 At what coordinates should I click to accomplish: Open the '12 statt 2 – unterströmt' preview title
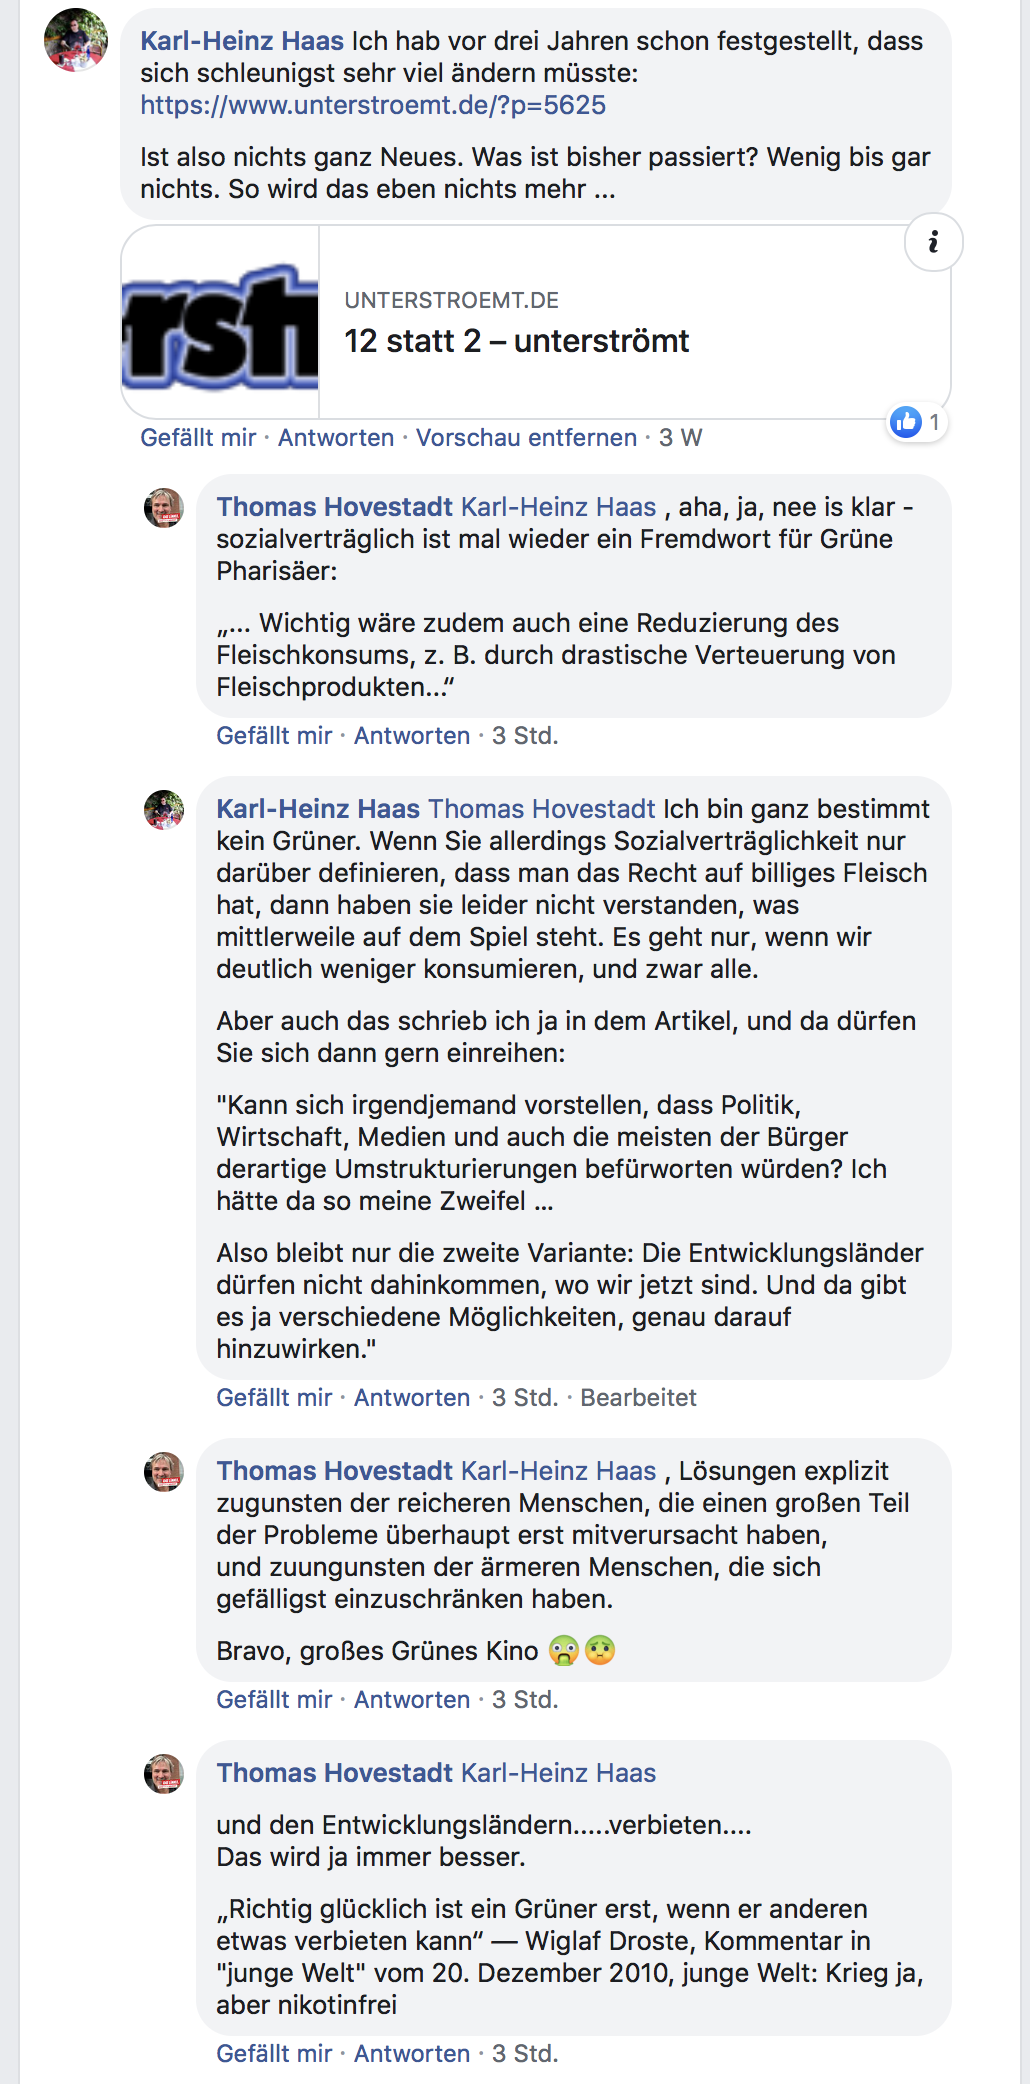coord(516,341)
